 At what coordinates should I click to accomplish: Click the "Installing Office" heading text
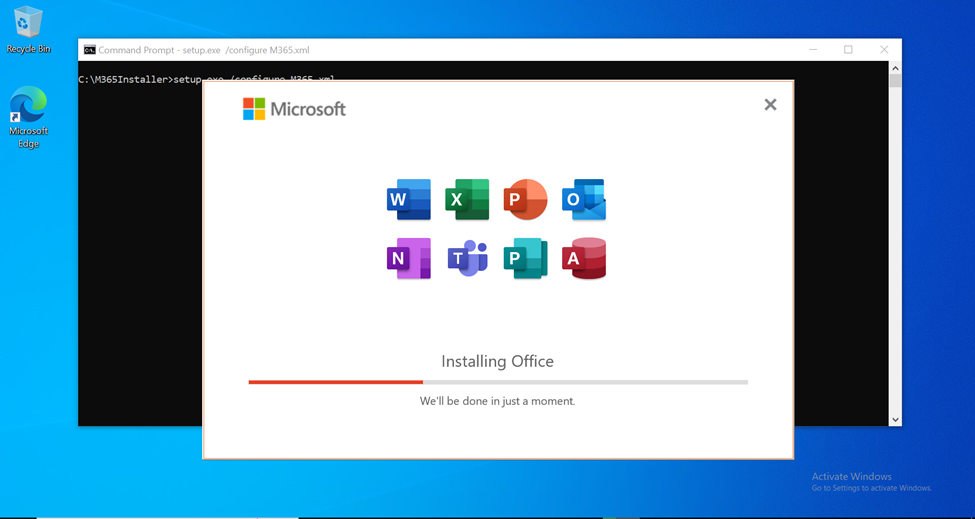pos(497,361)
